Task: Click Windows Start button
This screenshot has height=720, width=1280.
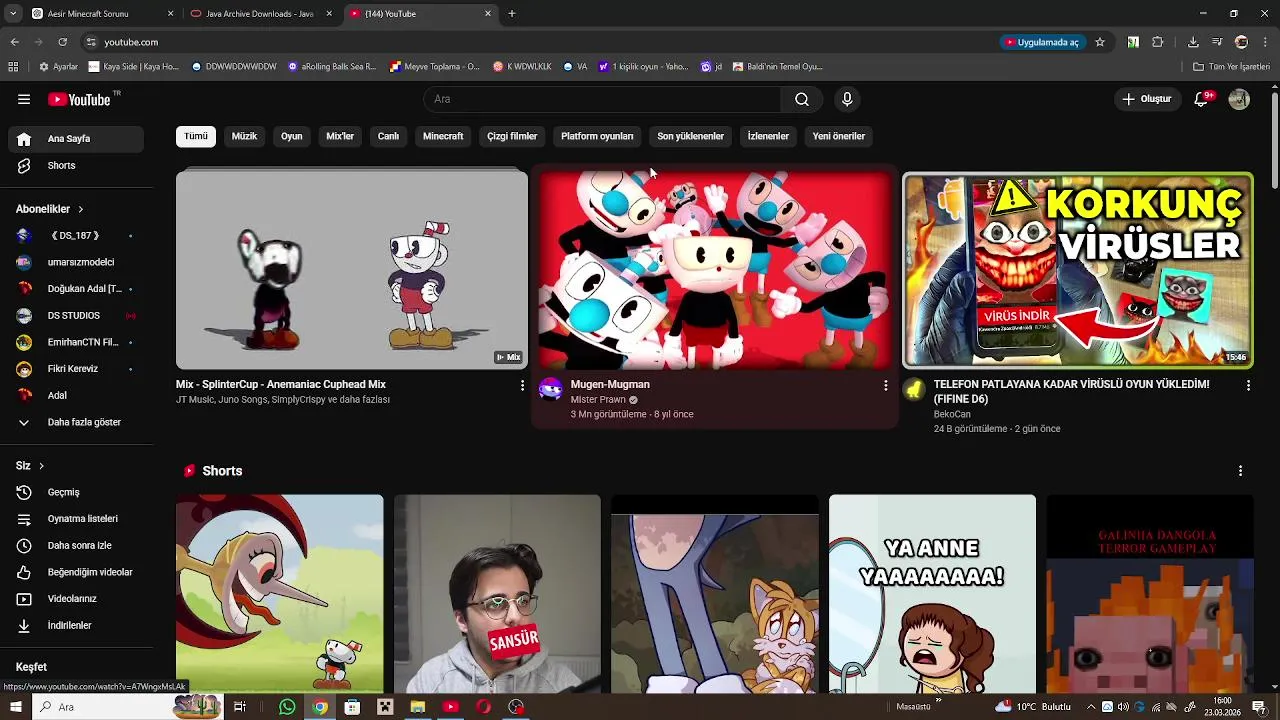Action: tap(15, 707)
